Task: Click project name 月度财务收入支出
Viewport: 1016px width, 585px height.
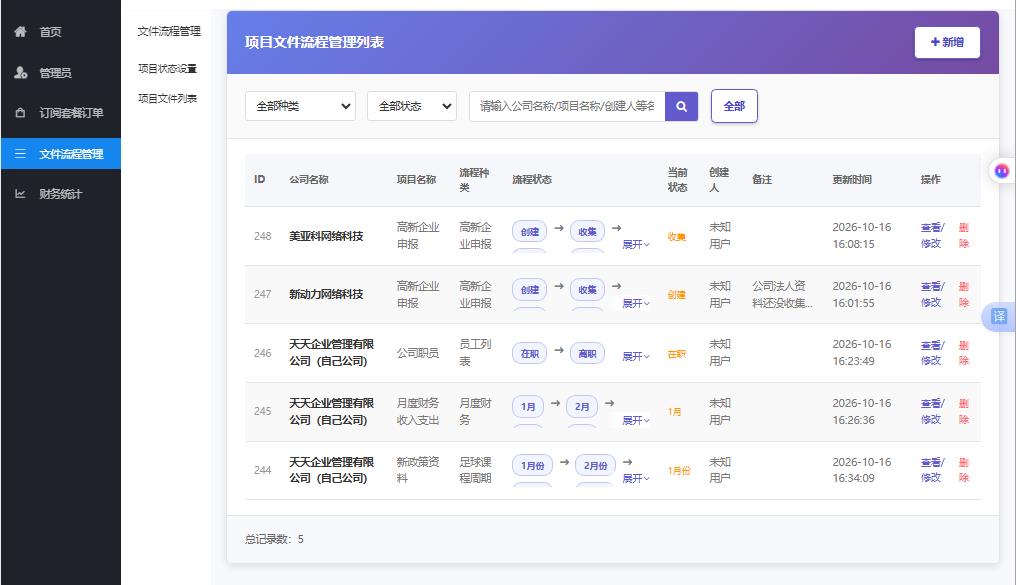Action: coord(418,412)
